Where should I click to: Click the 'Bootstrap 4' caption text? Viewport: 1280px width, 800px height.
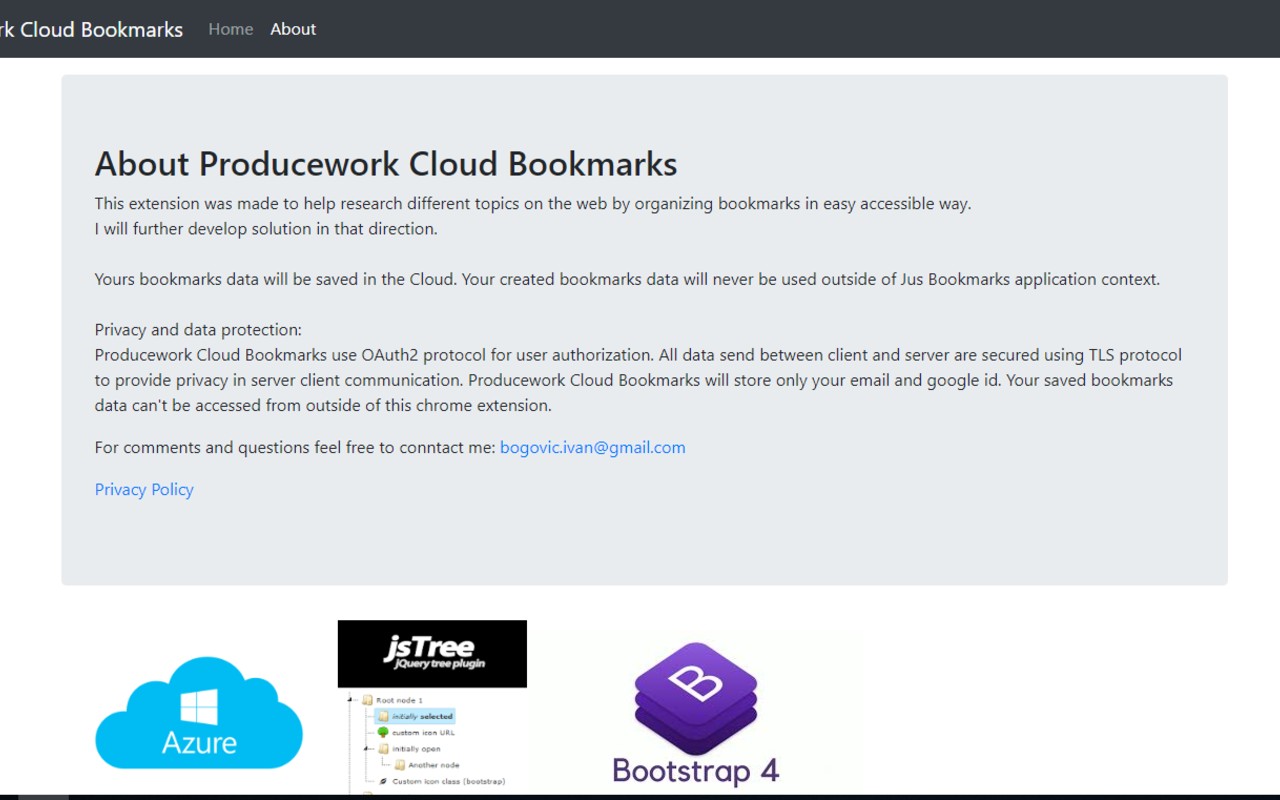tap(696, 771)
